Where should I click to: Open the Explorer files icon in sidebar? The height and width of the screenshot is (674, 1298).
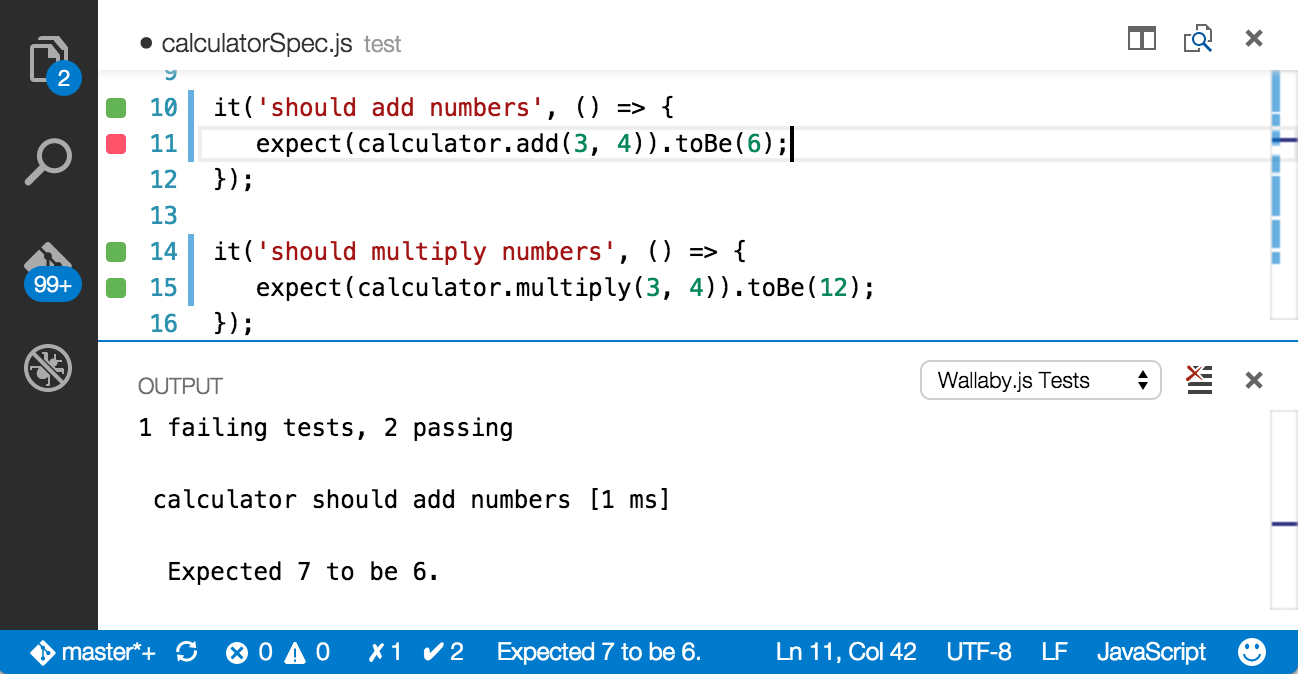click(49, 62)
